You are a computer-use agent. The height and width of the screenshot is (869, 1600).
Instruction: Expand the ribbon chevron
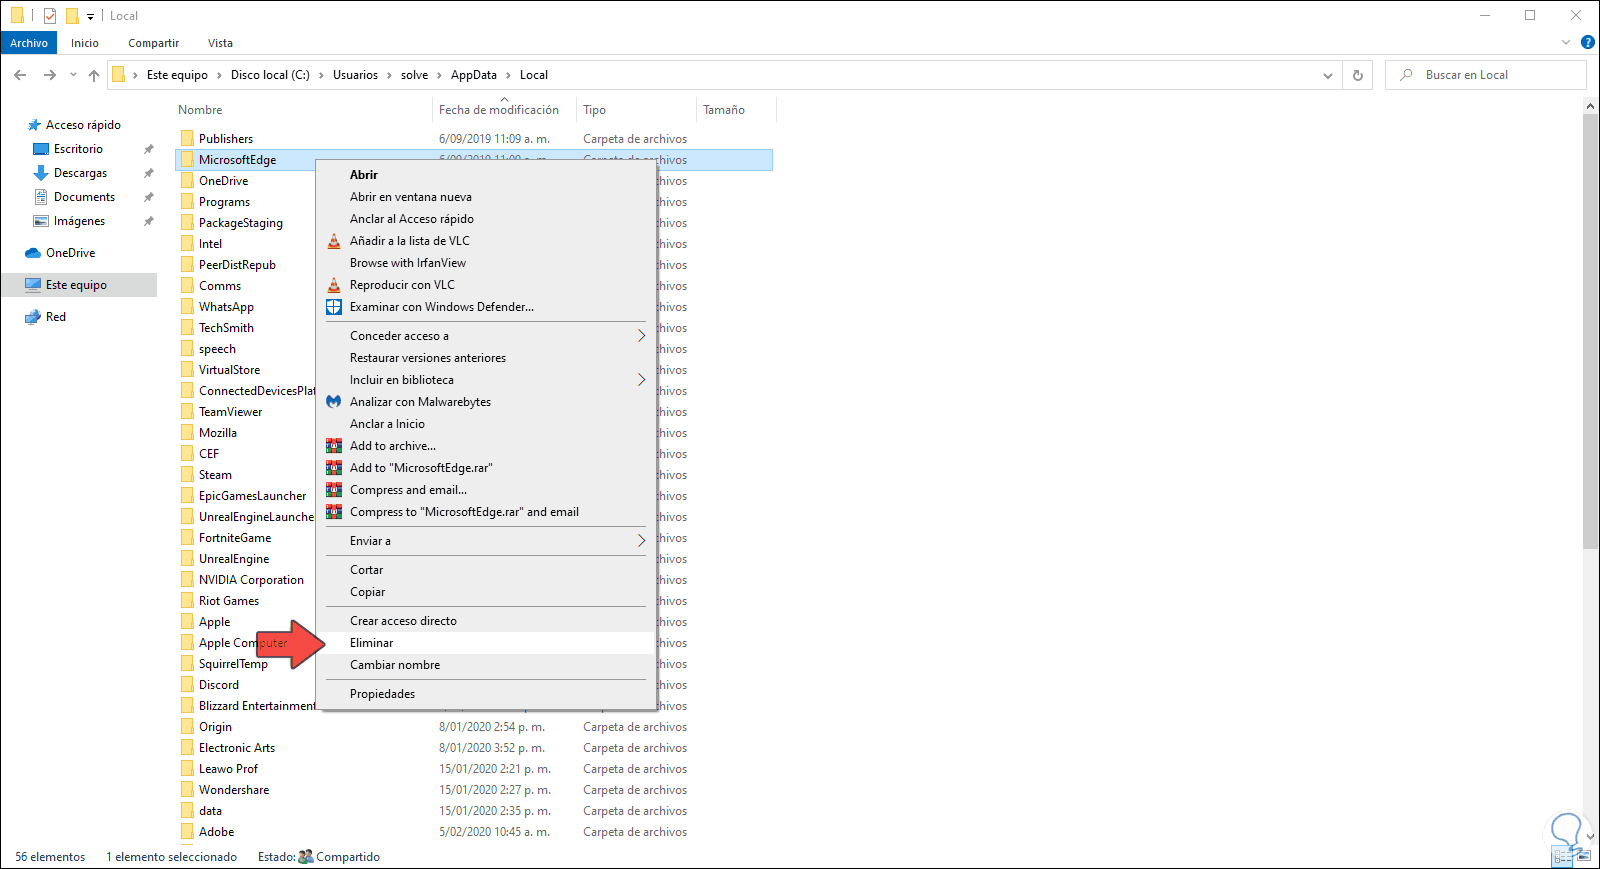[1566, 43]
